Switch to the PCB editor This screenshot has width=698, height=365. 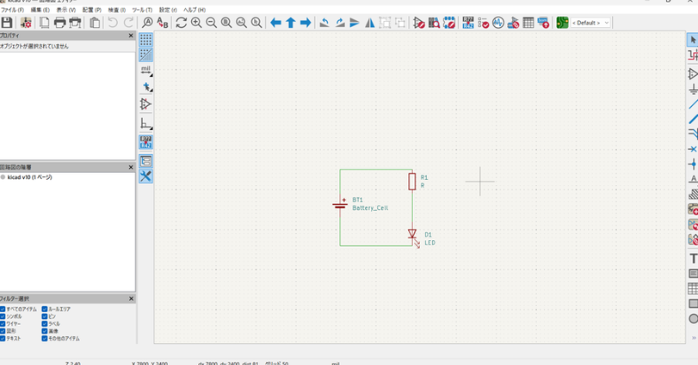pos(562,22)
